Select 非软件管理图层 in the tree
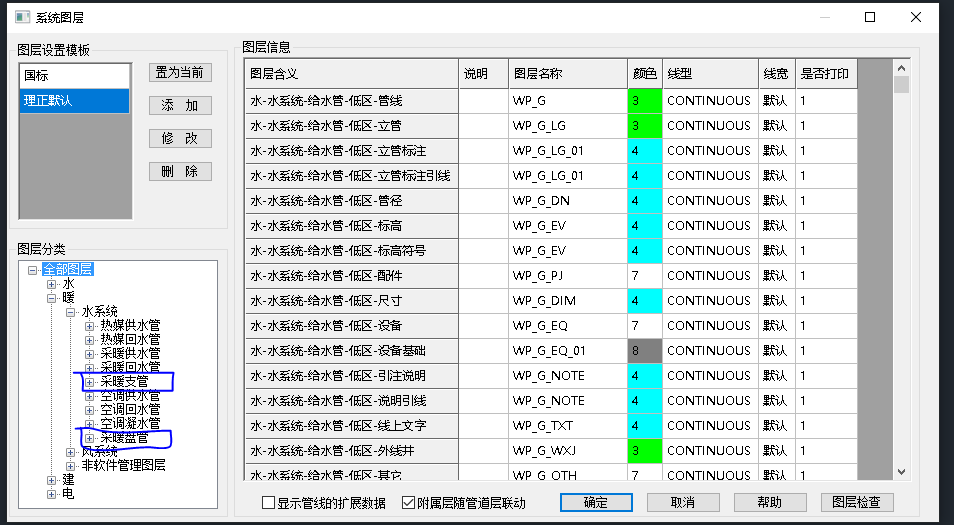Screen dimensions: 954x525 [123, 465]
